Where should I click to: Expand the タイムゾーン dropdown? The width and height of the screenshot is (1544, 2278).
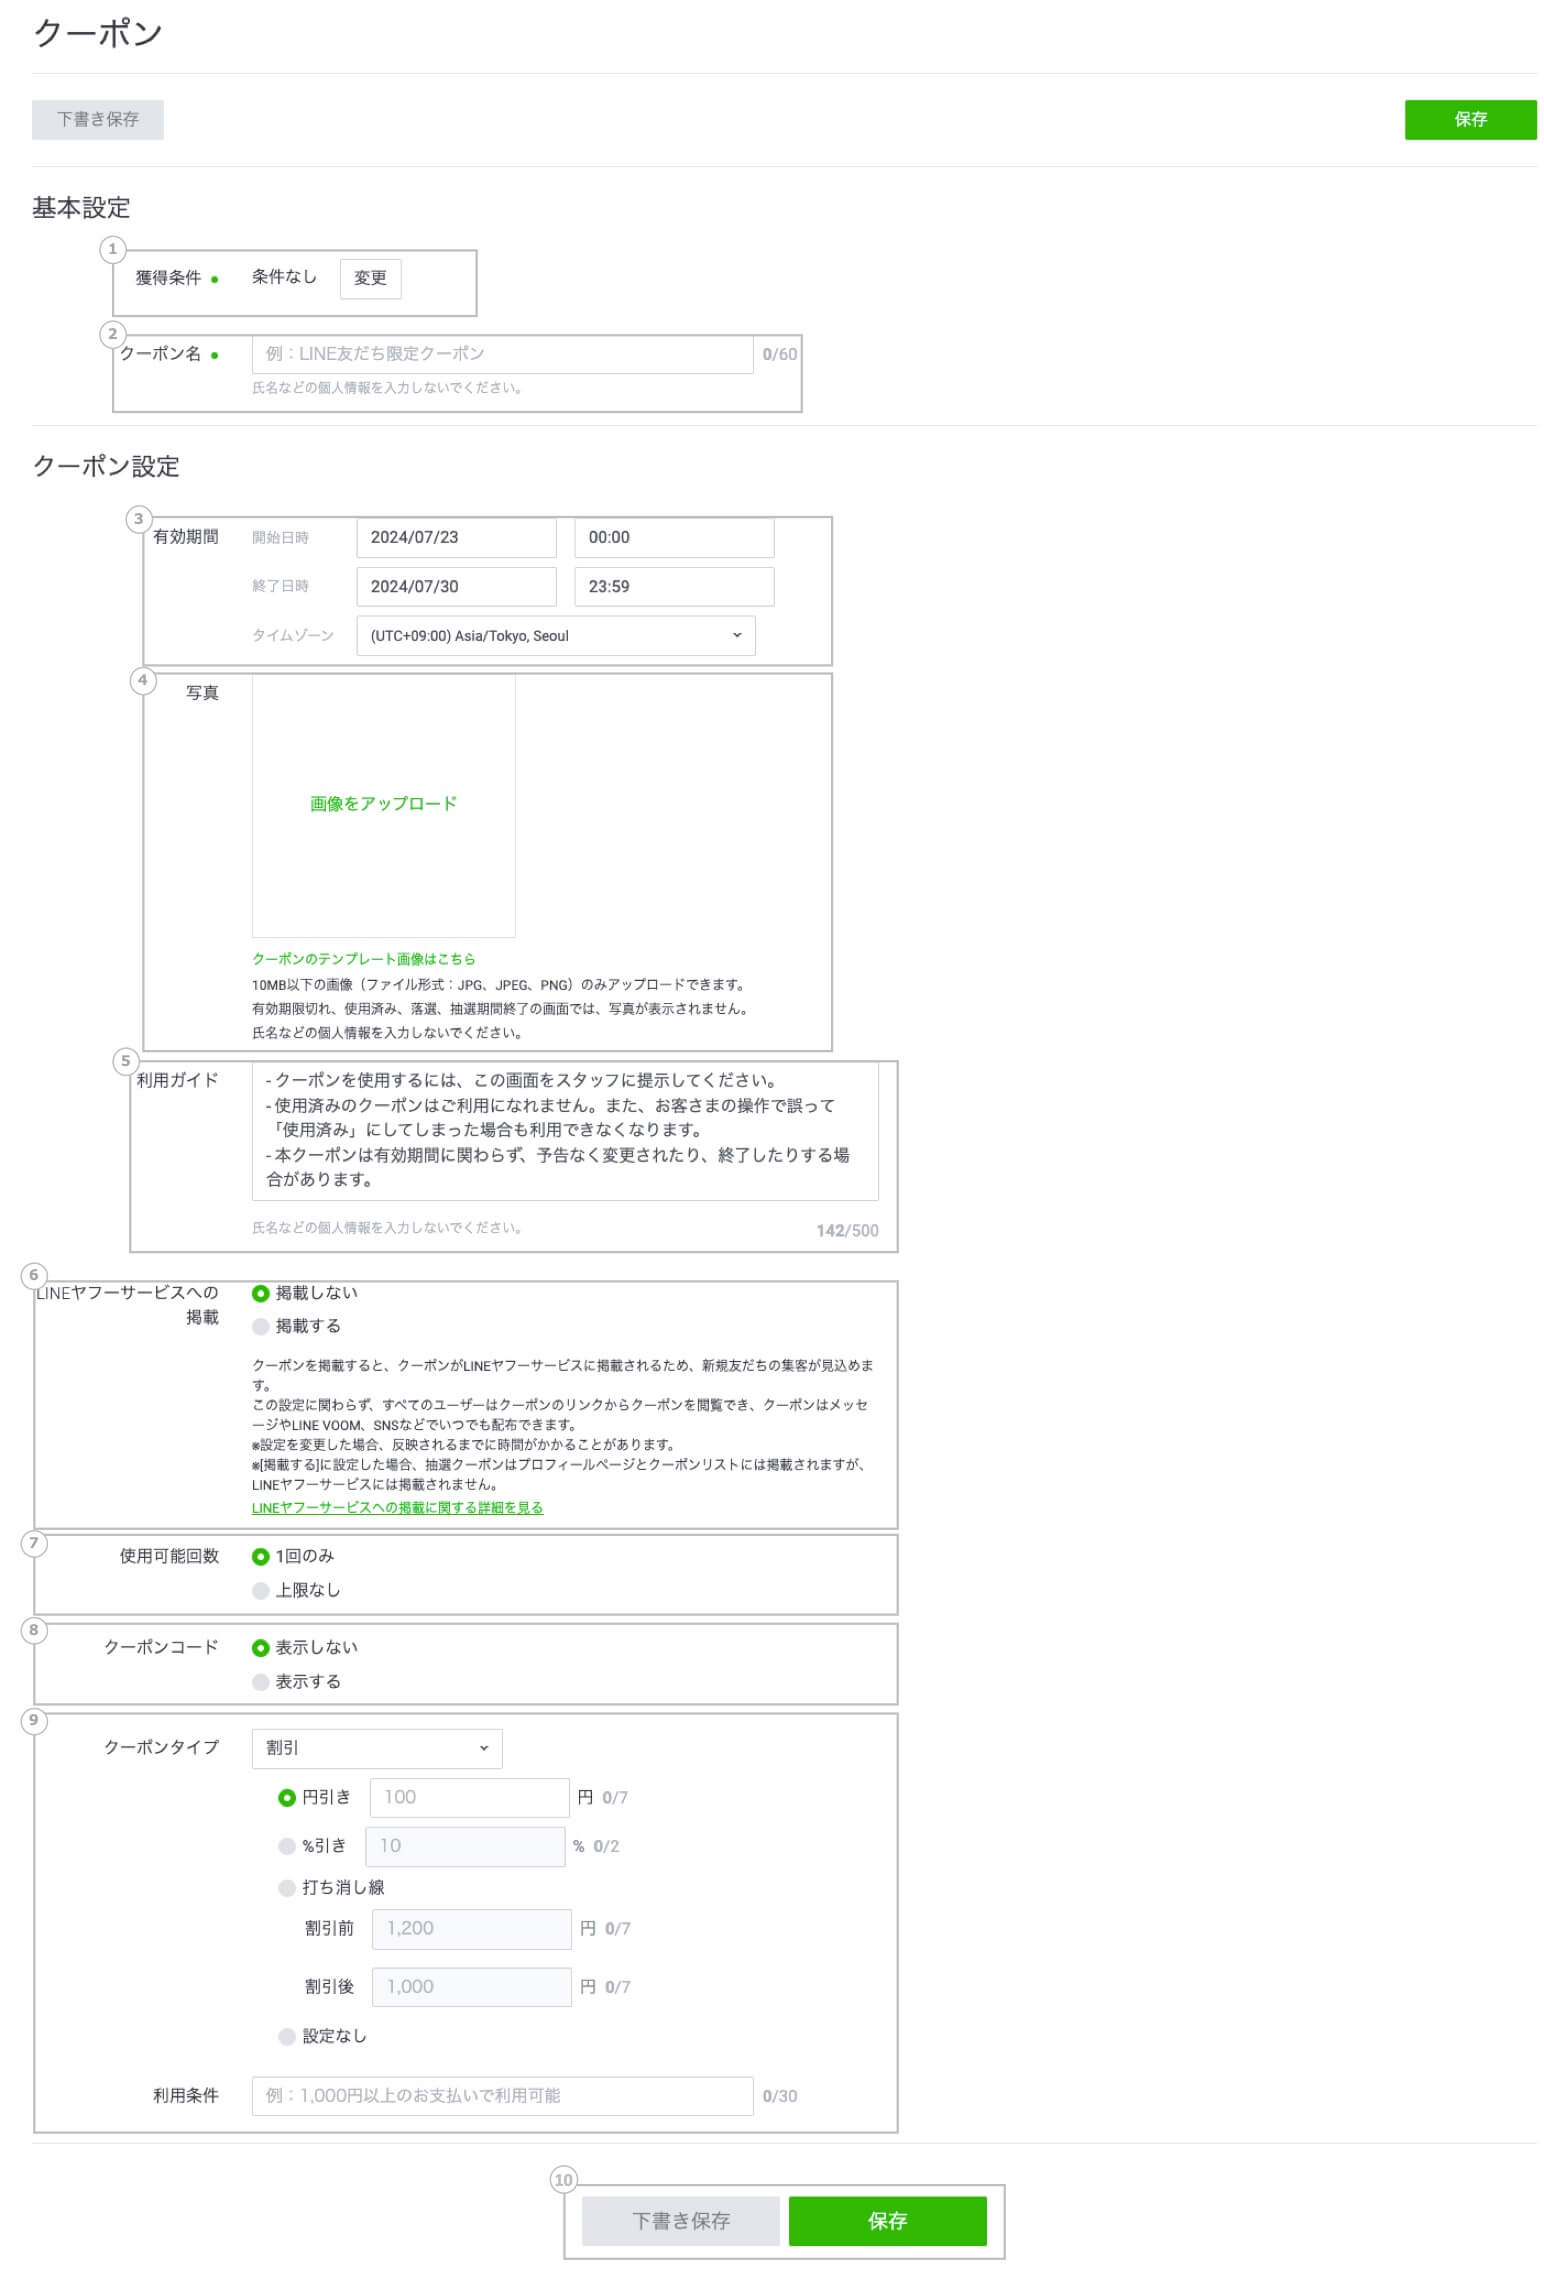[556, 635]
